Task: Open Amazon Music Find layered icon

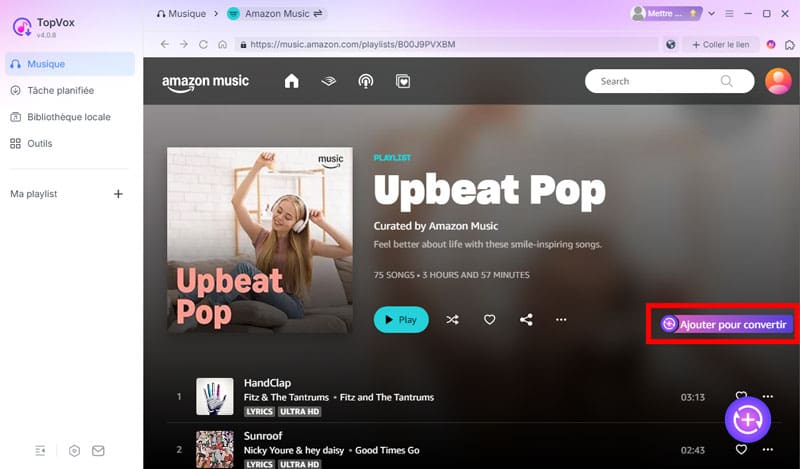Action: [x=329, y=81]
